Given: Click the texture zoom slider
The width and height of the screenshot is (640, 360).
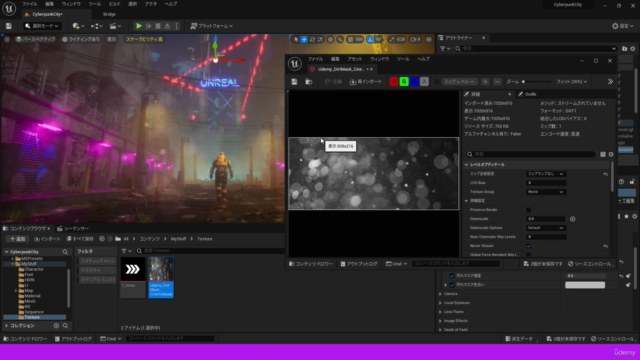Looking at the screenshot, I should 536,82.
